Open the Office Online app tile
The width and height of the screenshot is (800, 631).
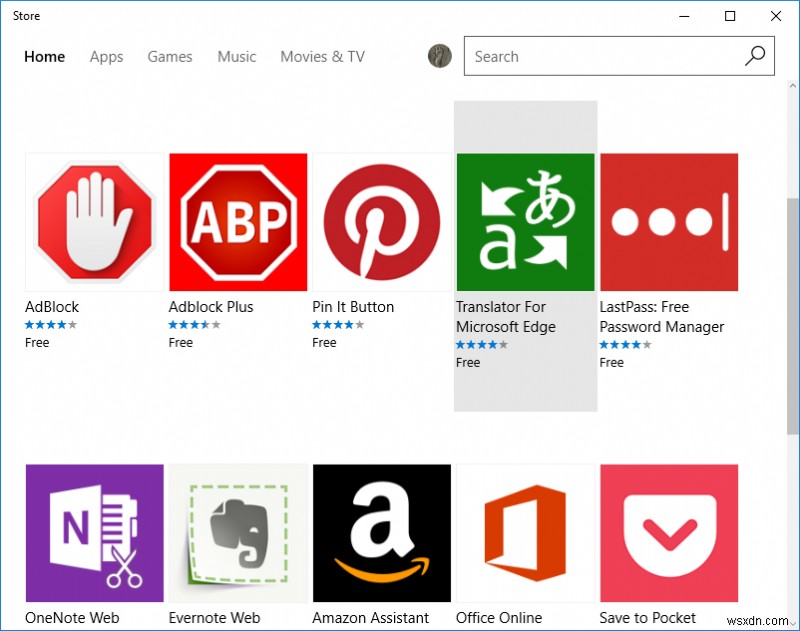pyautogui.click(x=525, y=532)
